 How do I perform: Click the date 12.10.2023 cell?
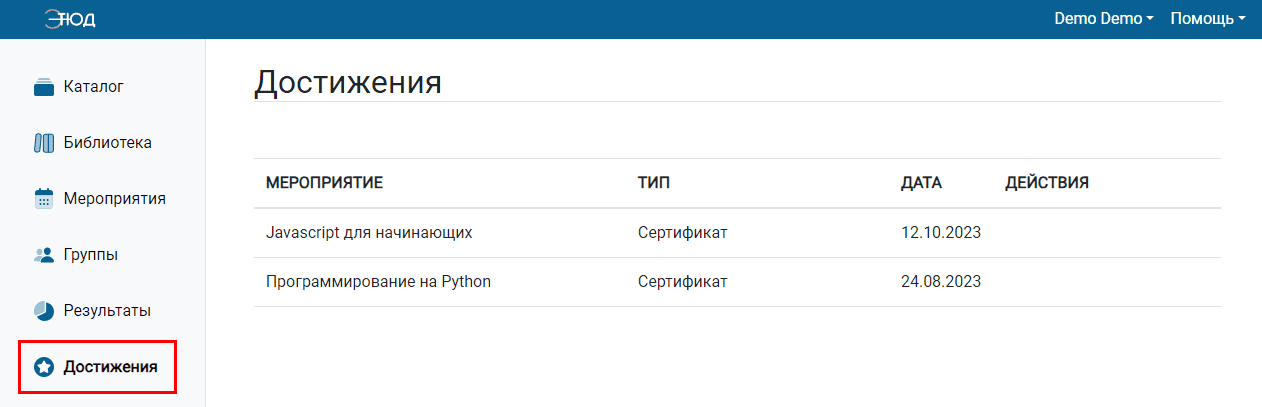click(941, 233)
